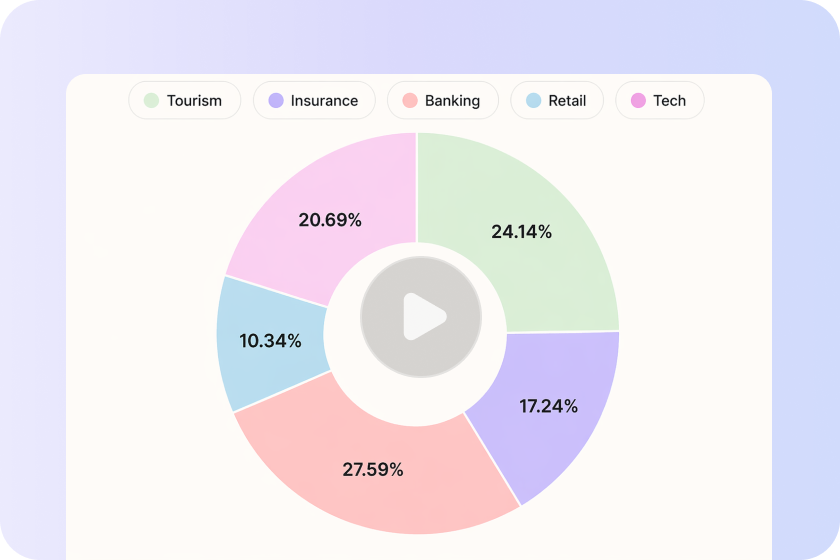Click the 27.59% percentage label
Image resolution: width=840 pixels, height=560 pixels.
click(x=373, y=469)
